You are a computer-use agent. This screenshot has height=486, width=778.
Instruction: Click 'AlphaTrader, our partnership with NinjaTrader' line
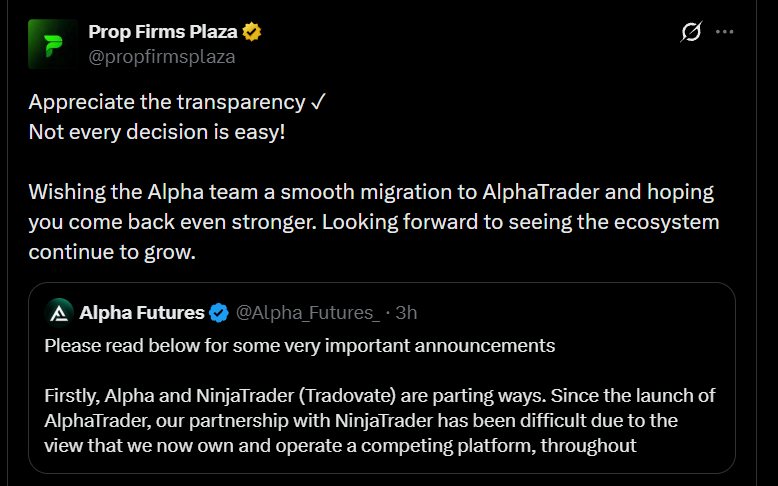point(361,420)
